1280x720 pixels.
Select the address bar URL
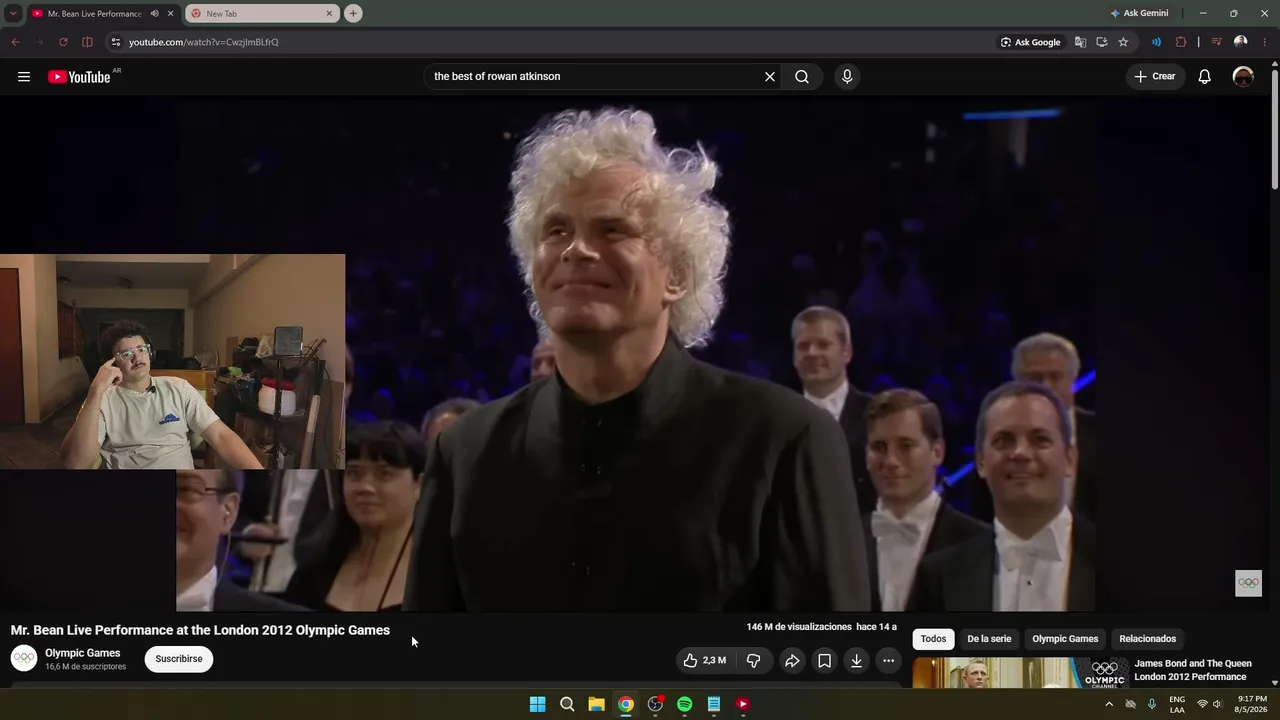(204, 42)
